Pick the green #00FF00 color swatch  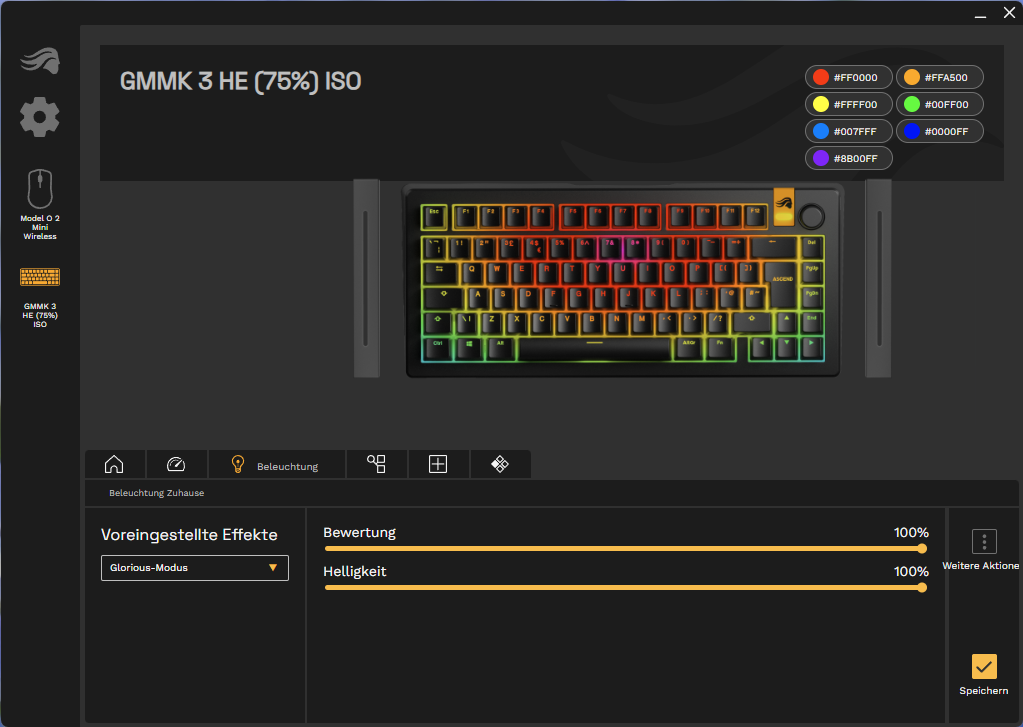tap(938, 104)
